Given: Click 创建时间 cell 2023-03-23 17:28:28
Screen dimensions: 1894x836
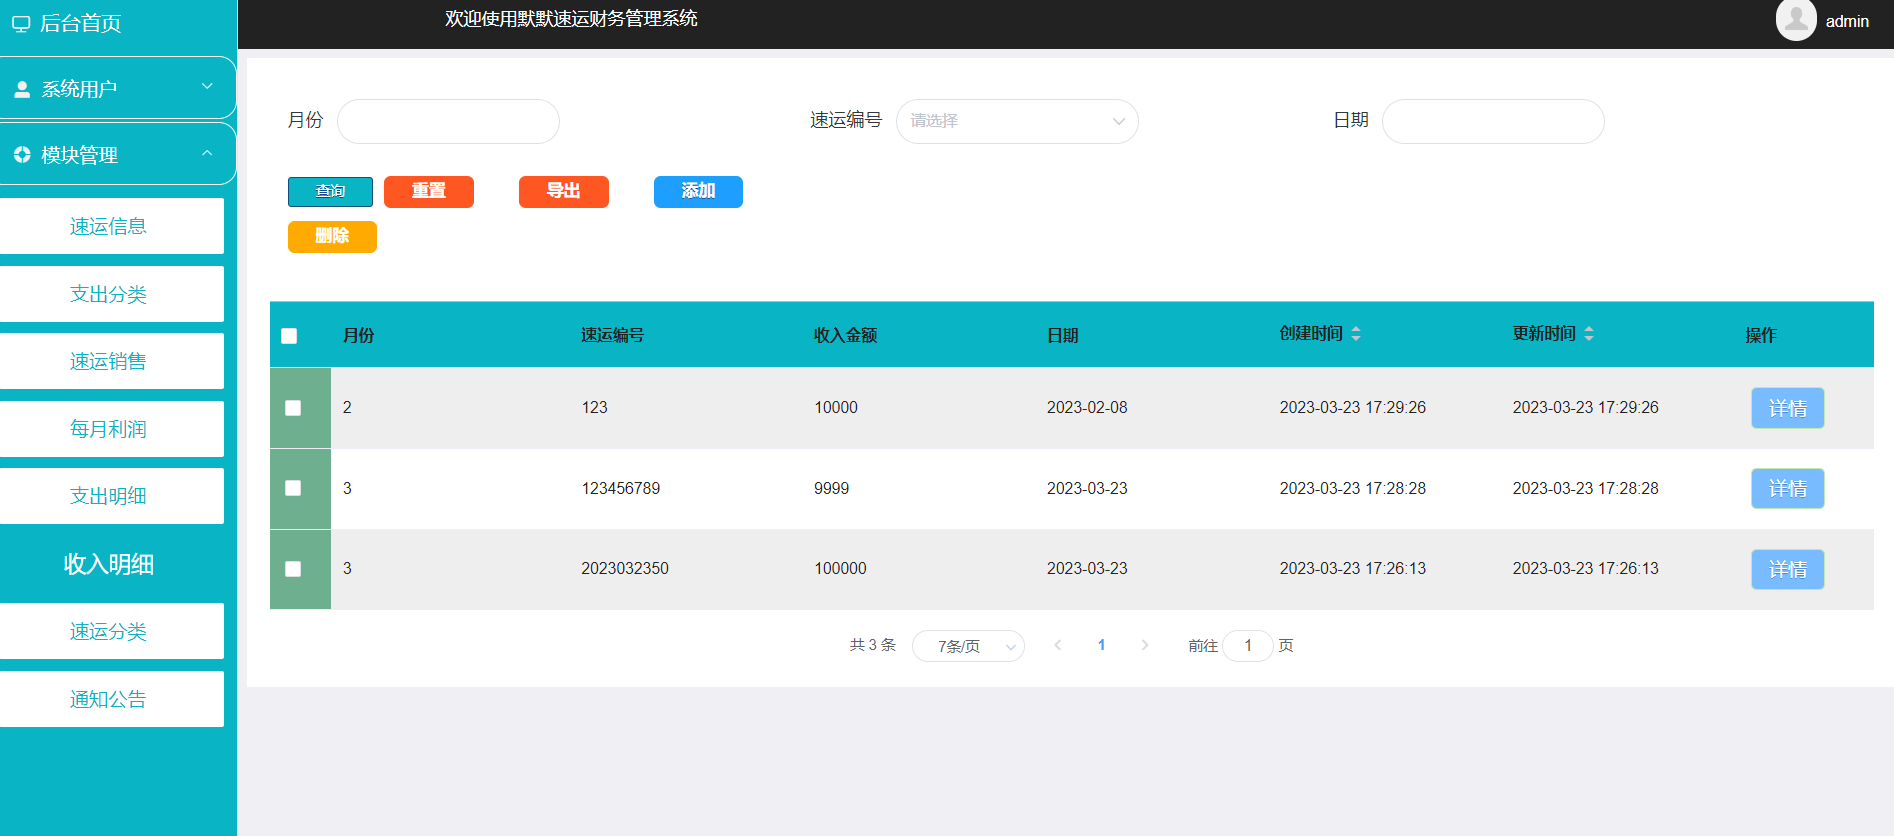Looking at the screenshot, I should (1353, 488).
